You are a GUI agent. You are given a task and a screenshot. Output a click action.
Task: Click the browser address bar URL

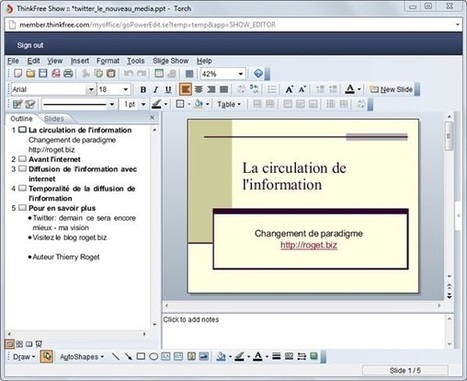pyautogui.click(x=147, y=25)
